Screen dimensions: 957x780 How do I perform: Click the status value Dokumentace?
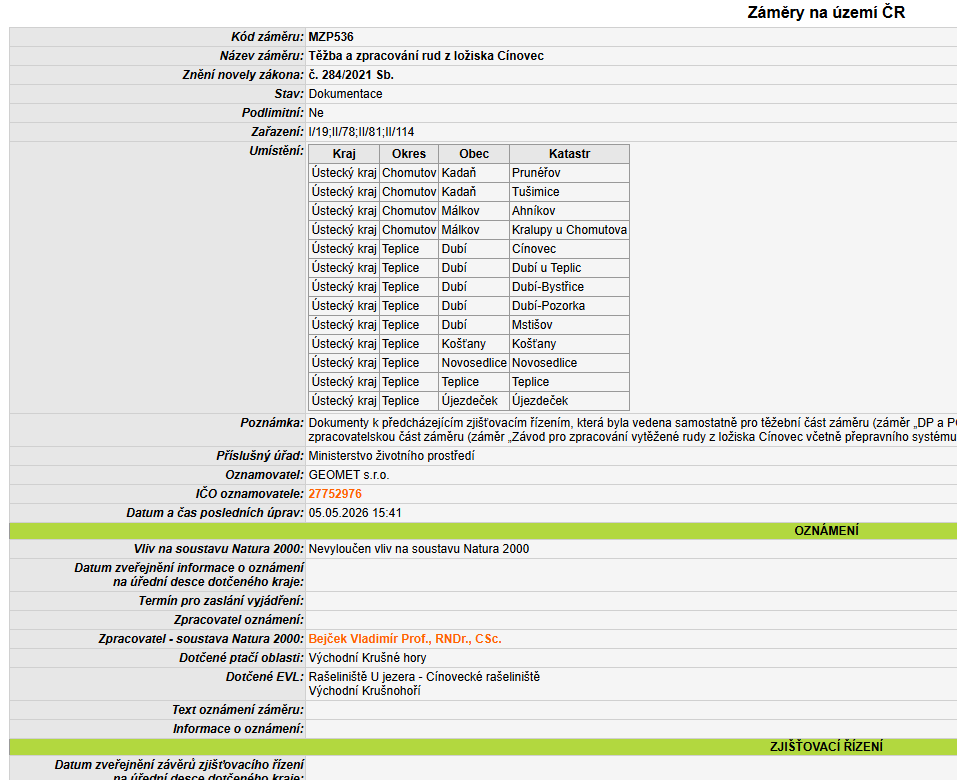345,93
